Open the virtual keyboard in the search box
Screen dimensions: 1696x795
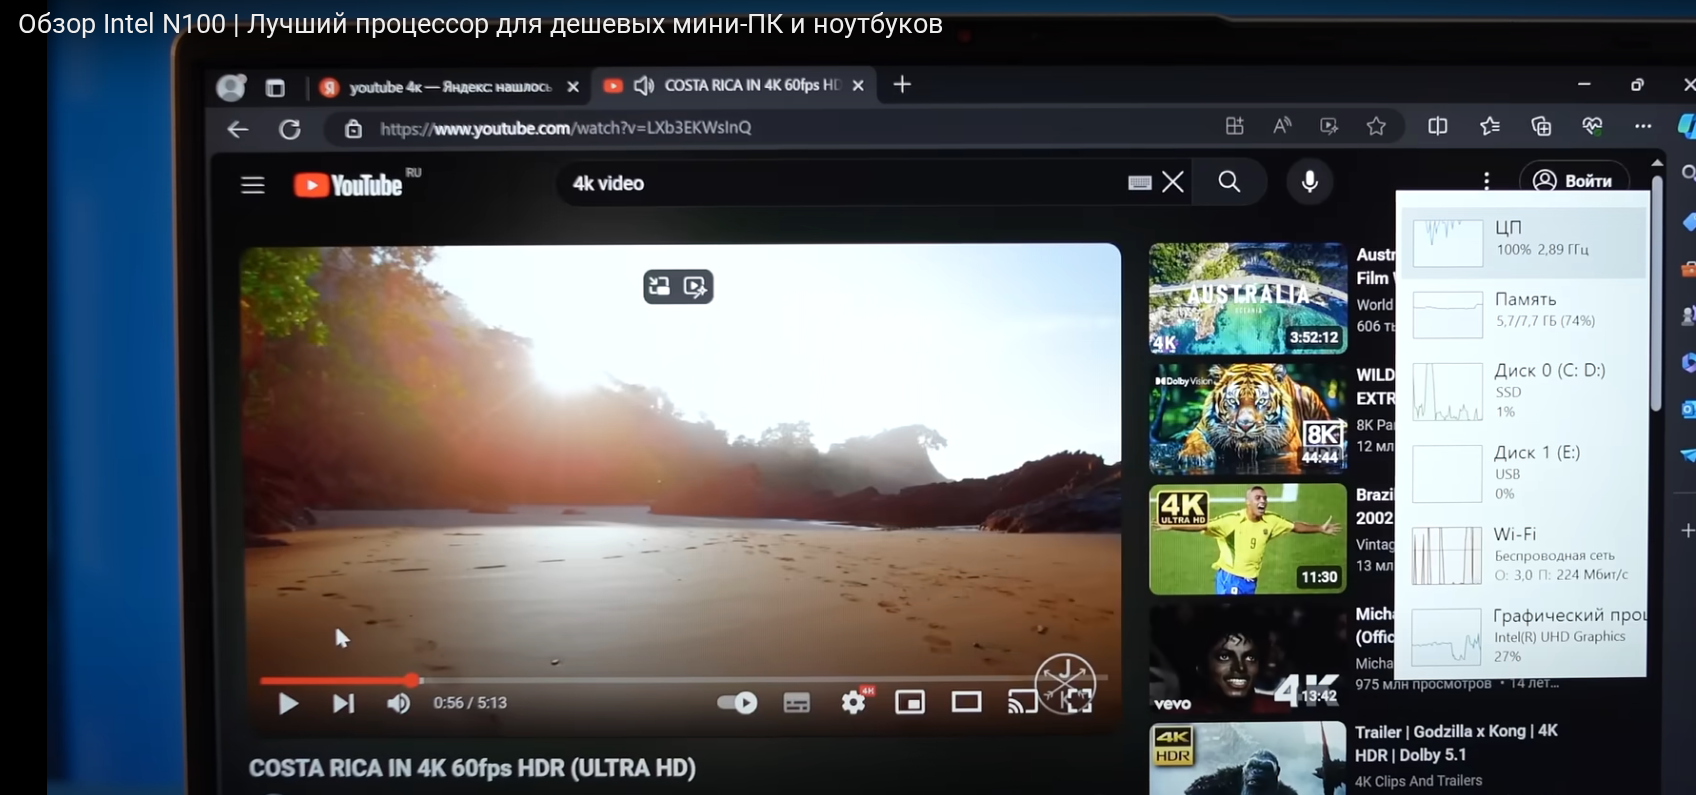point(1140,183)
